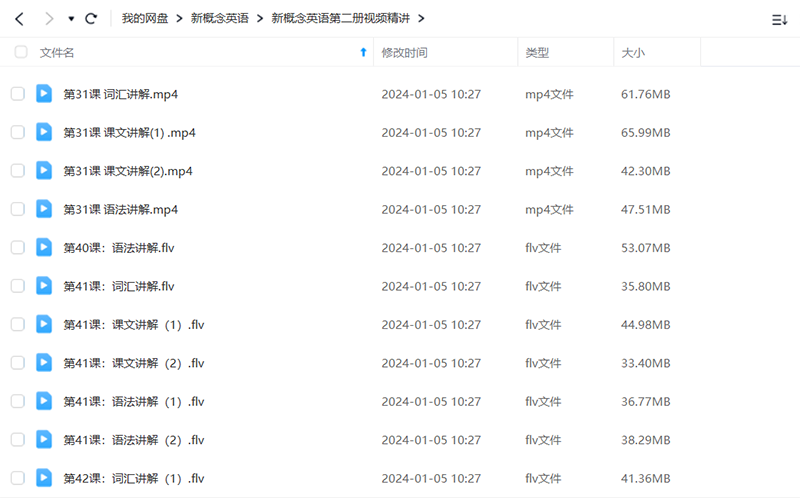Go back with the left arrow
800x498 pixels.
[19, 19]
